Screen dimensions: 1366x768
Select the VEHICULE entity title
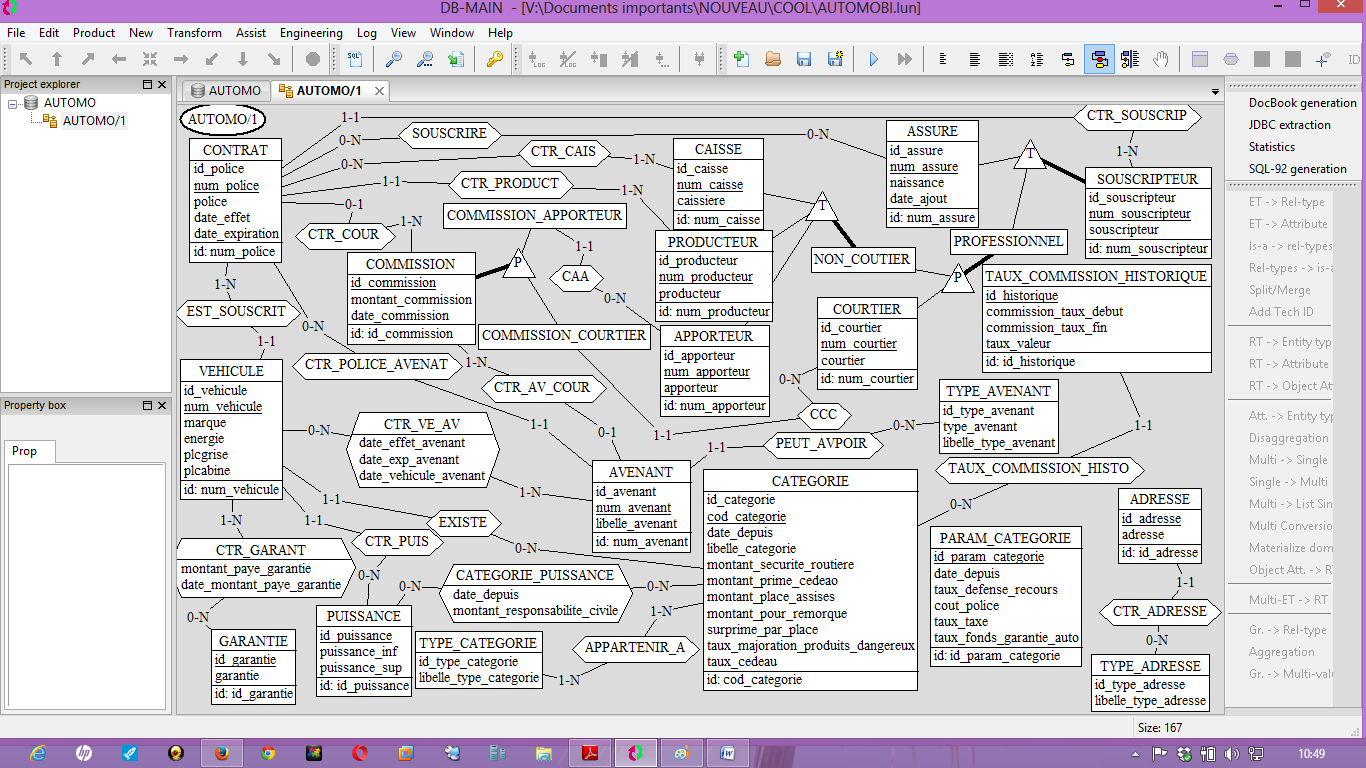point(231,371)
